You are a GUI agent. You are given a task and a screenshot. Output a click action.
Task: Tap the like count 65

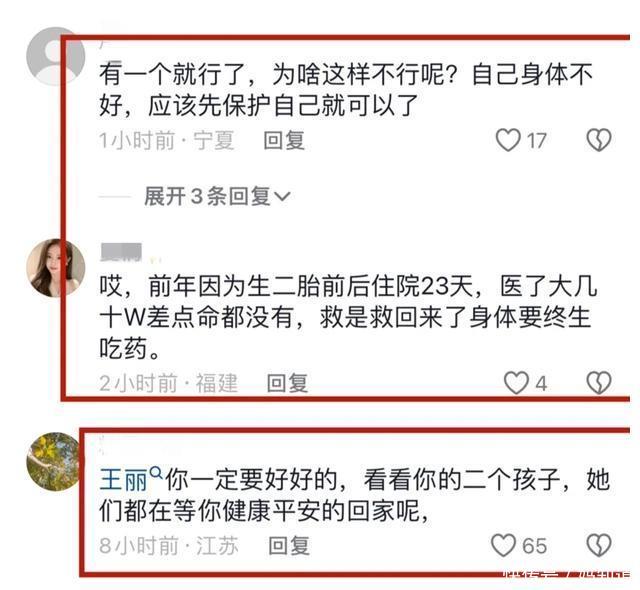(534, 546)
